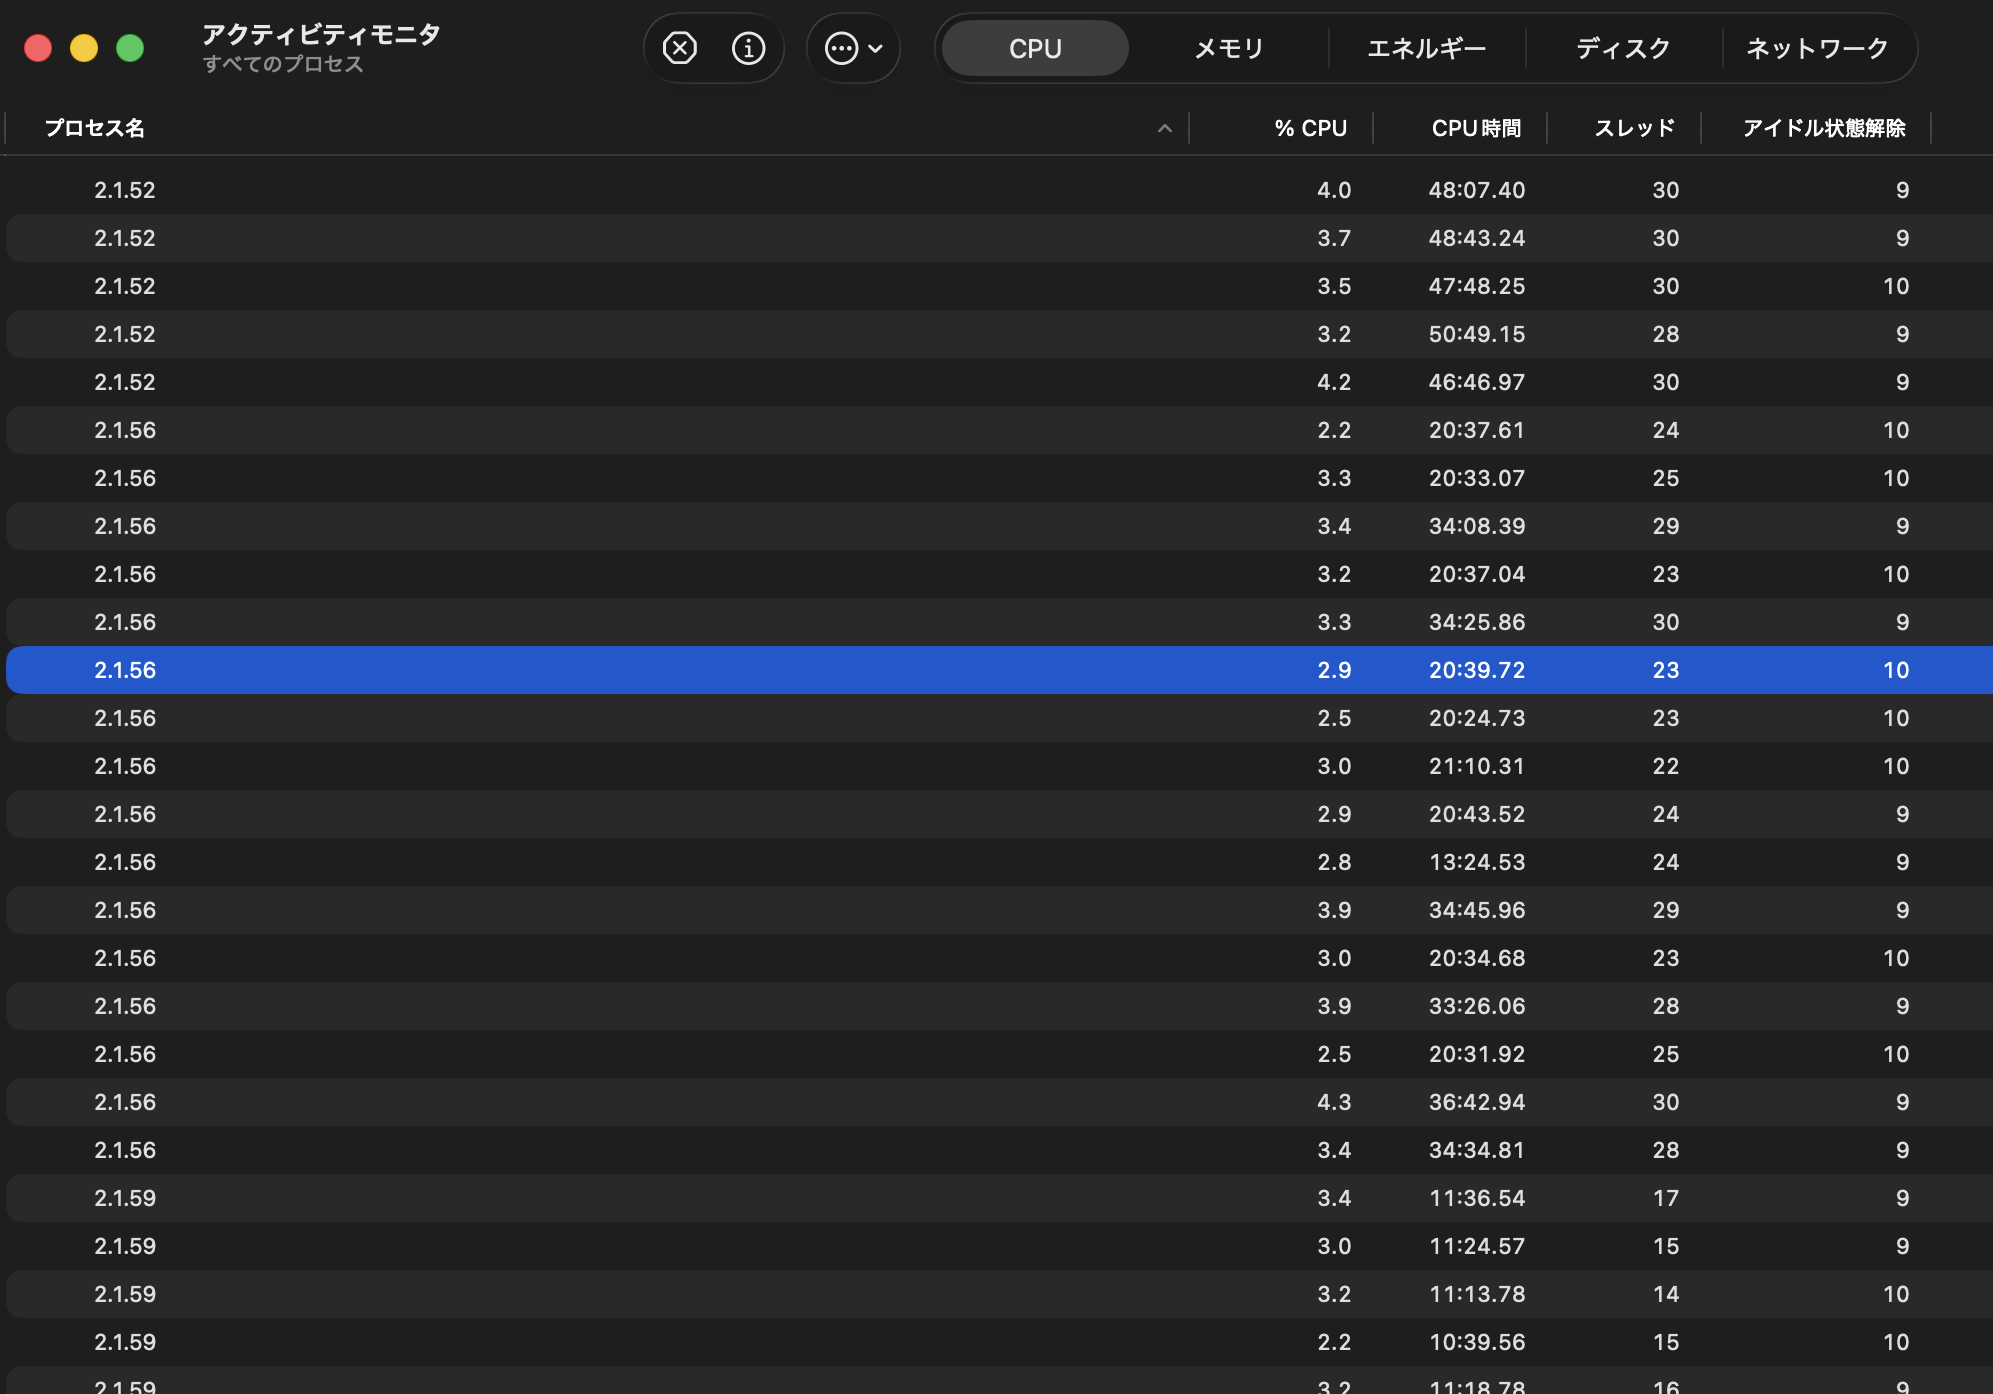Switch to the ディスク tab
Image resolution: width=1993 pixels, height=1394 pixels.
click(x=1623, y=48)
